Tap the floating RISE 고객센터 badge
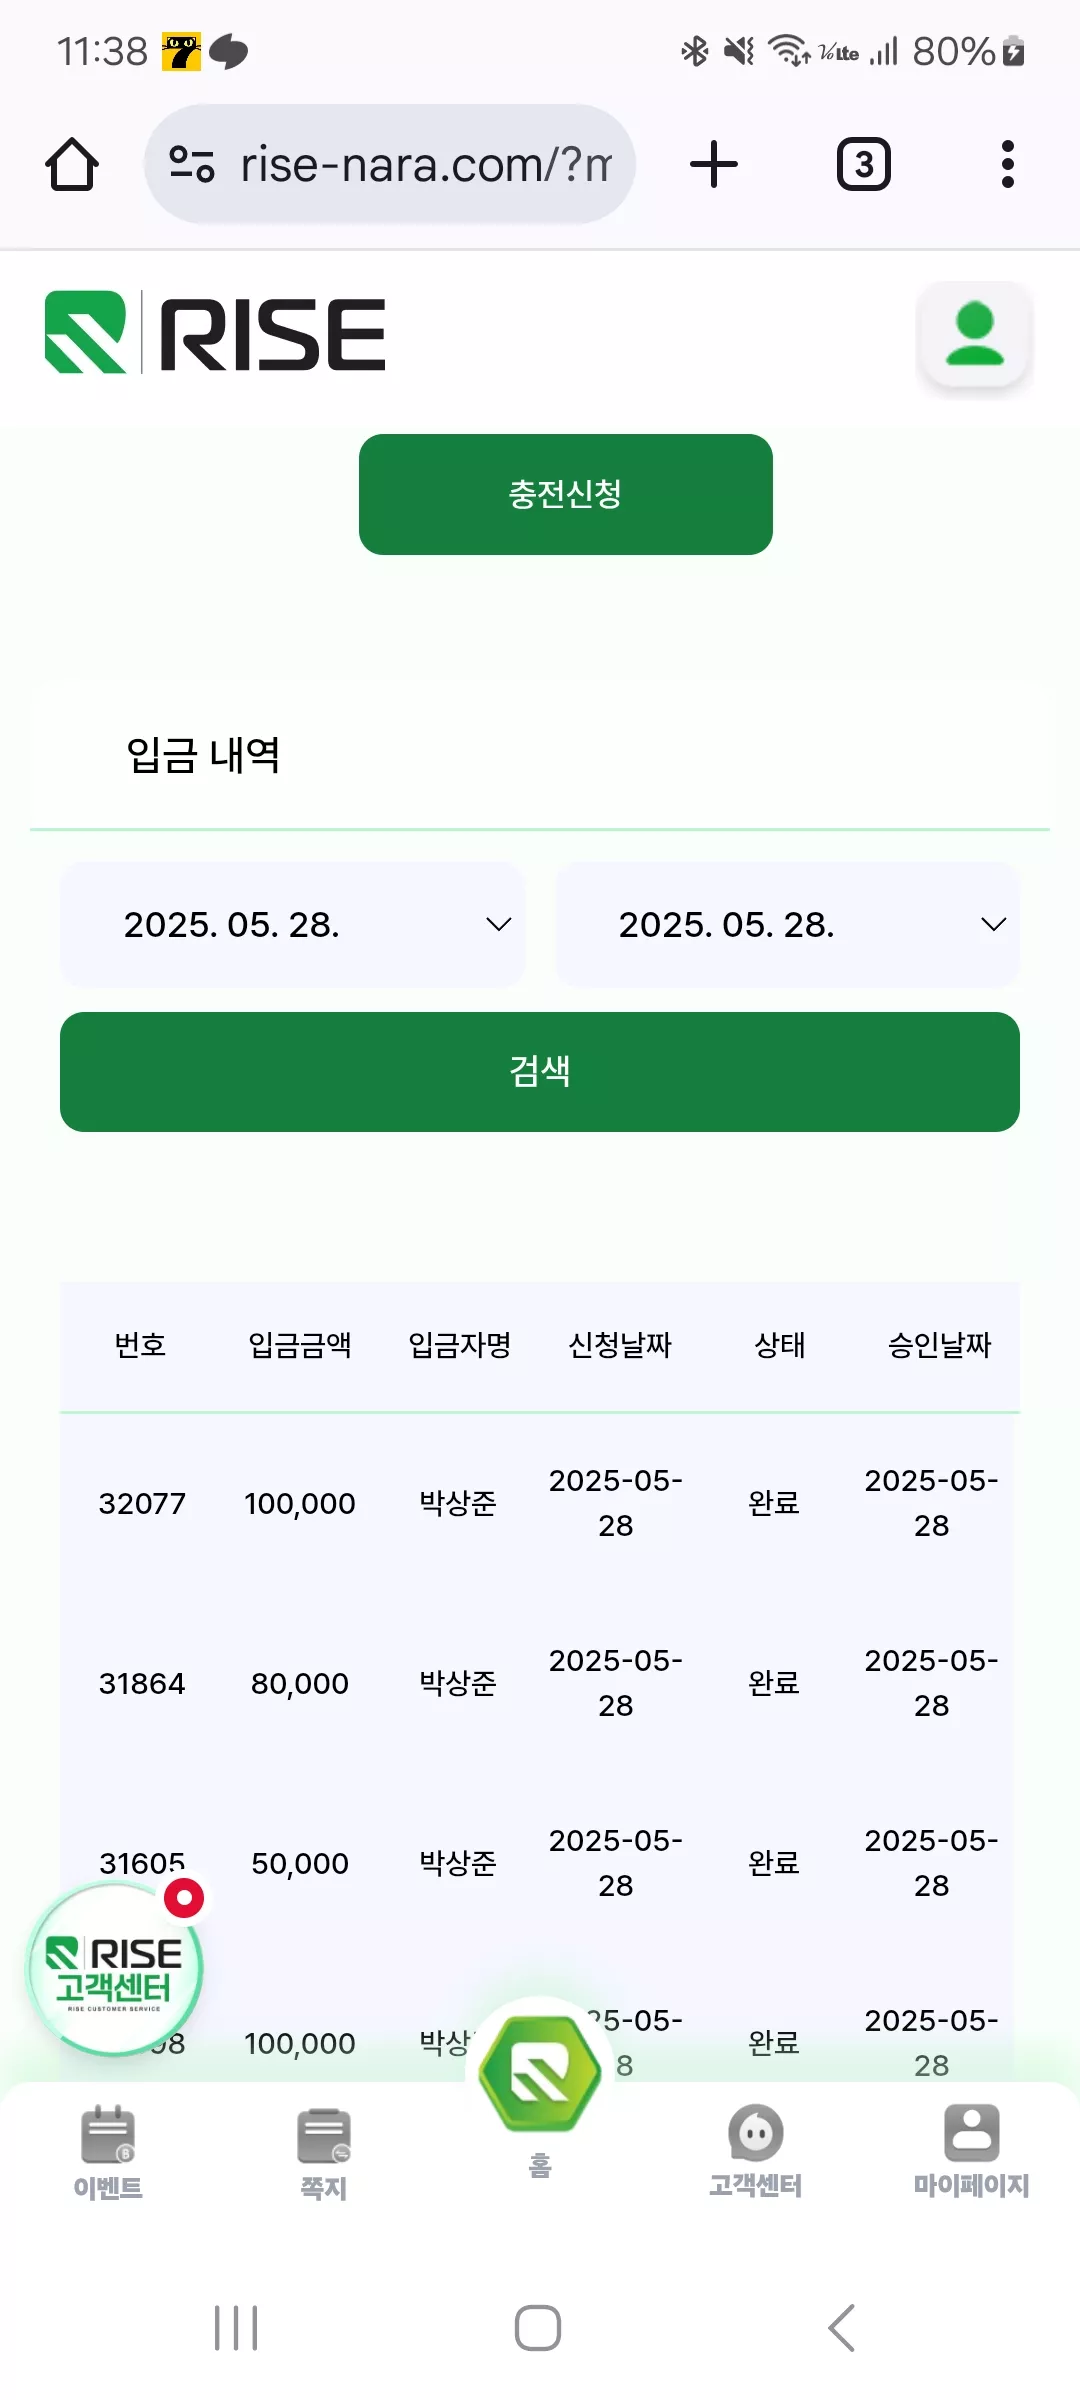 (115, 1969)
